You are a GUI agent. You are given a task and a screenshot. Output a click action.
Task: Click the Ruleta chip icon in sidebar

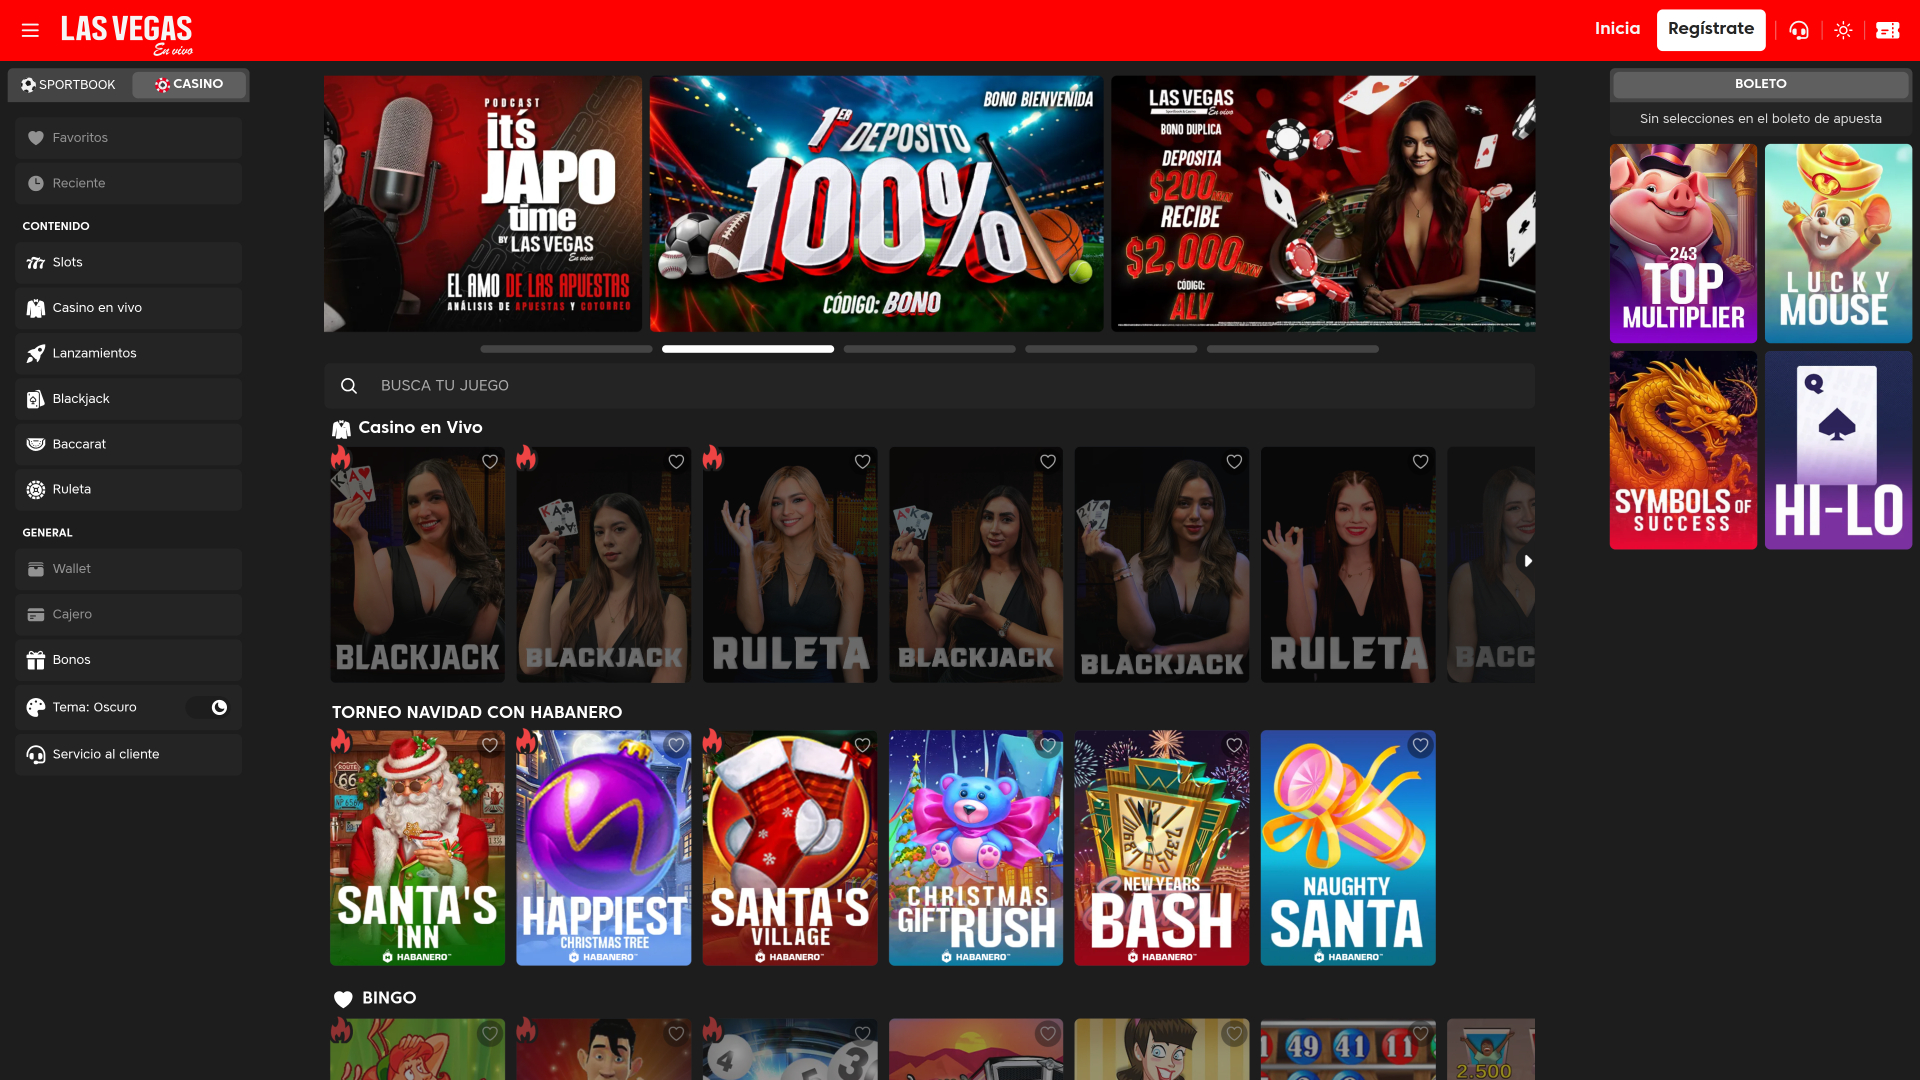[x=36, y=490]
